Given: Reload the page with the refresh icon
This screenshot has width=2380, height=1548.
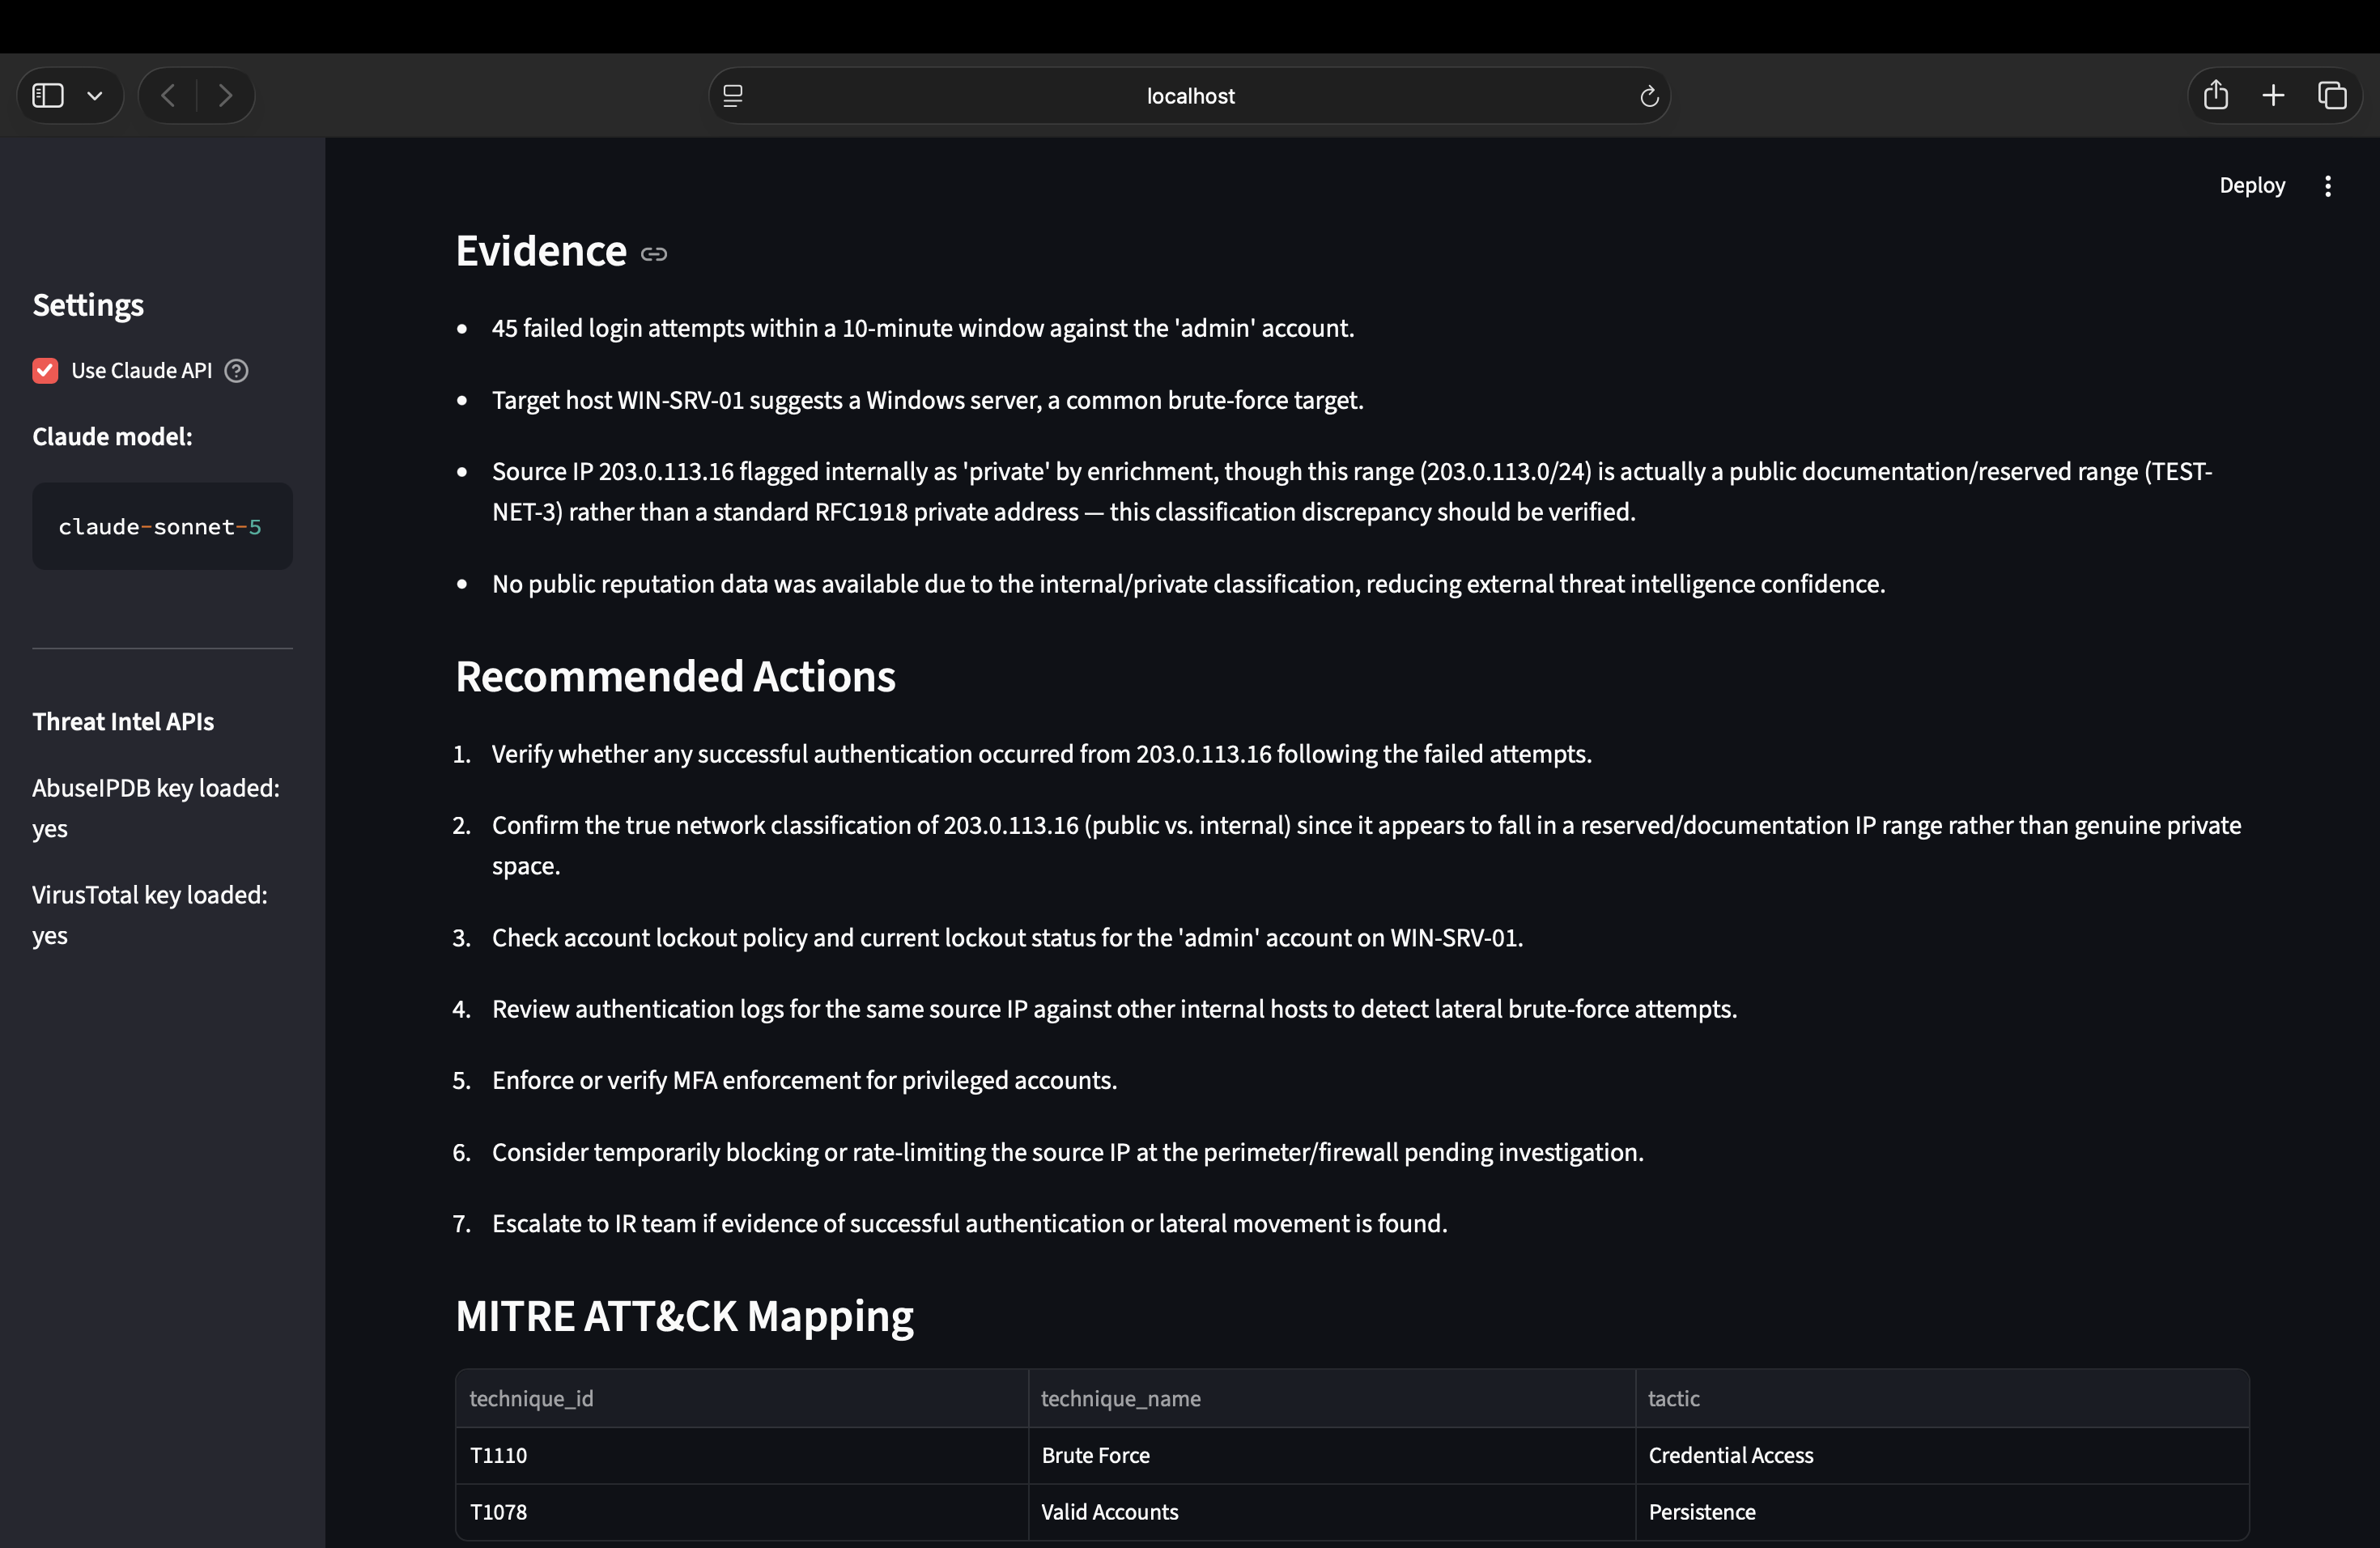Looking at the screenshot, I should tap(1649, 96).
